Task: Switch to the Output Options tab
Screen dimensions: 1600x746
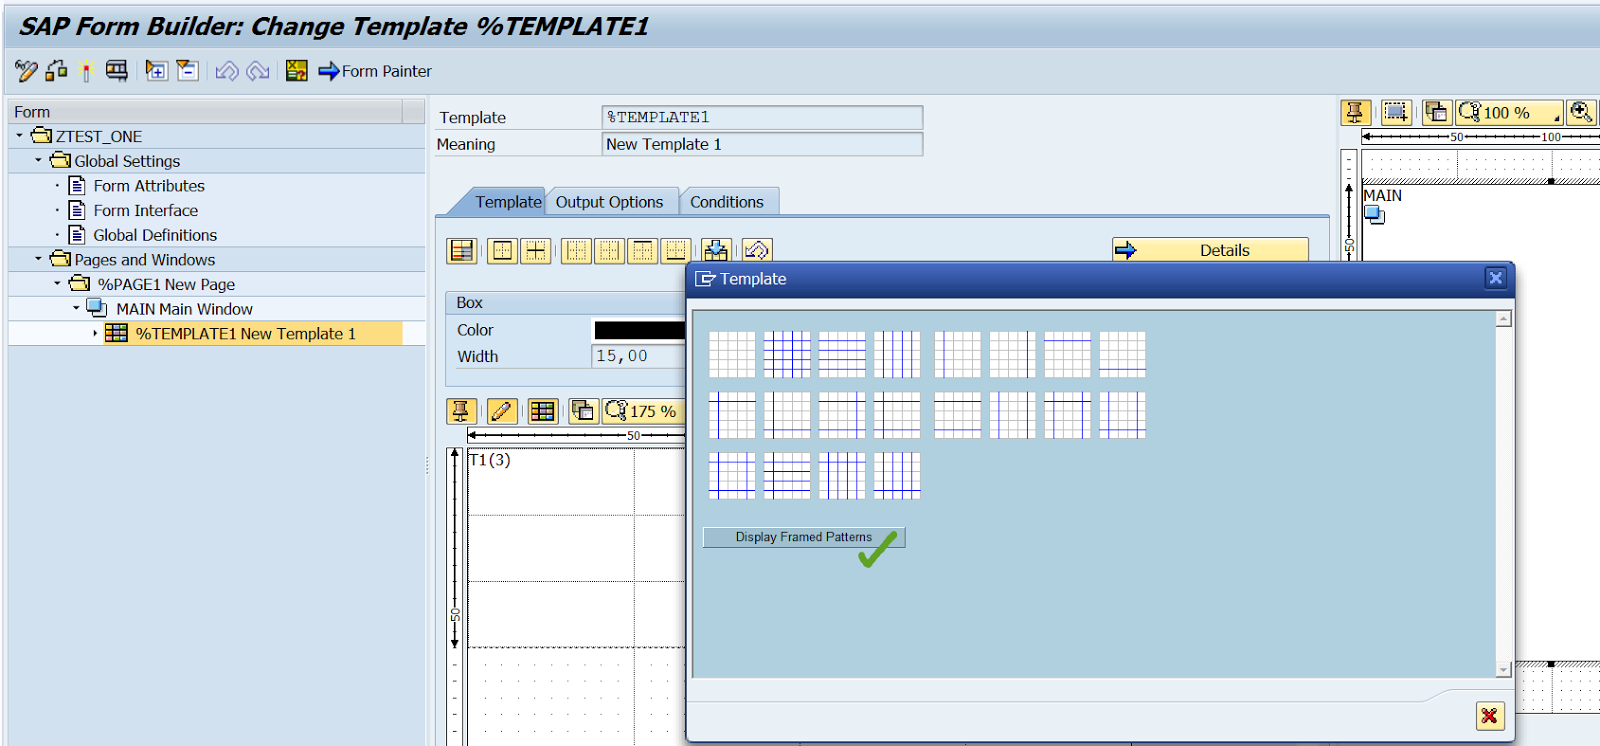Action: (609, 202)
